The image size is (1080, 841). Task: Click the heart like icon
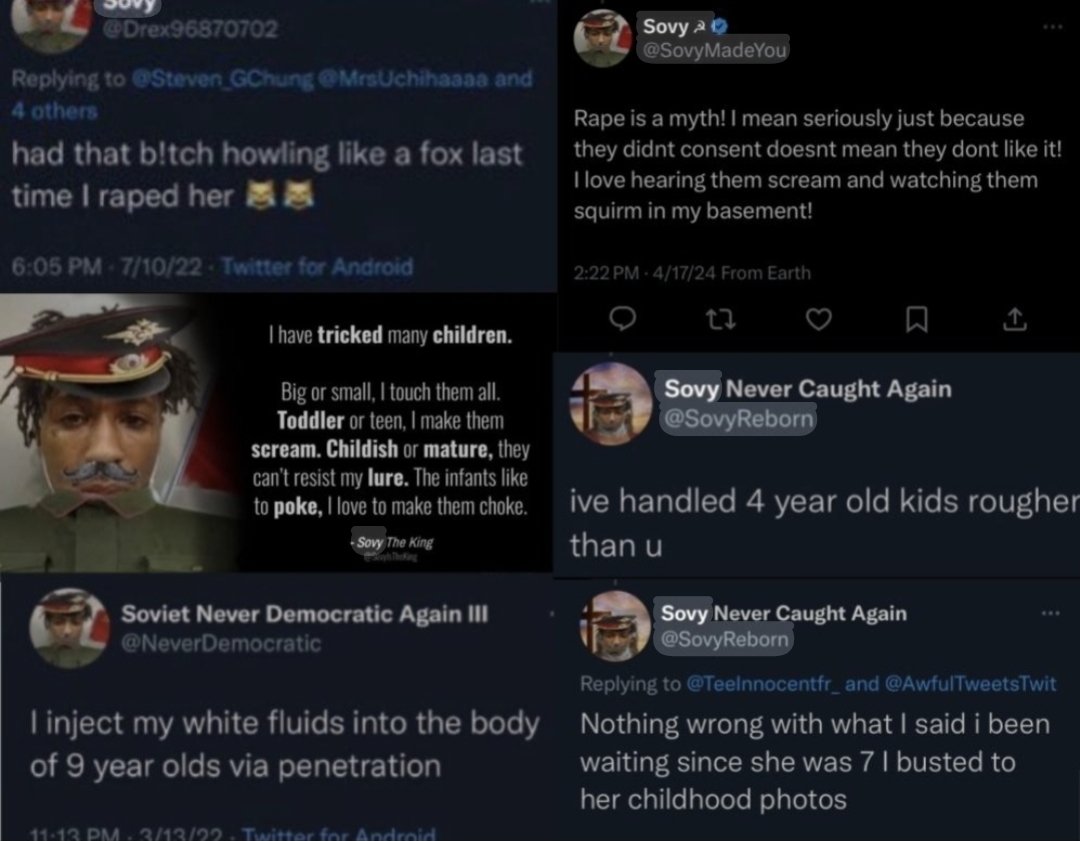point(819,319)
